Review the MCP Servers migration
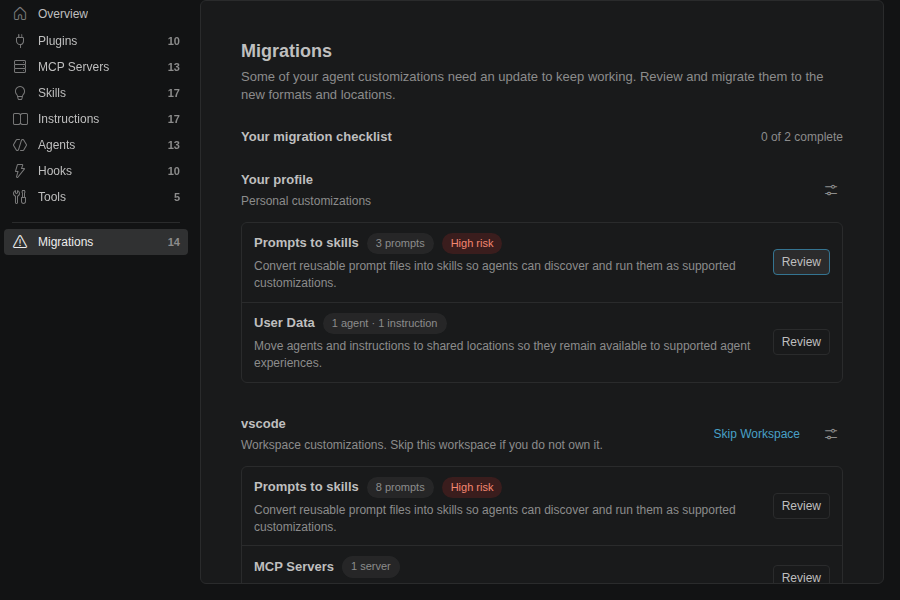Image resolution: width=900 pixels, height=600 pixels. (x=801, y=575)
